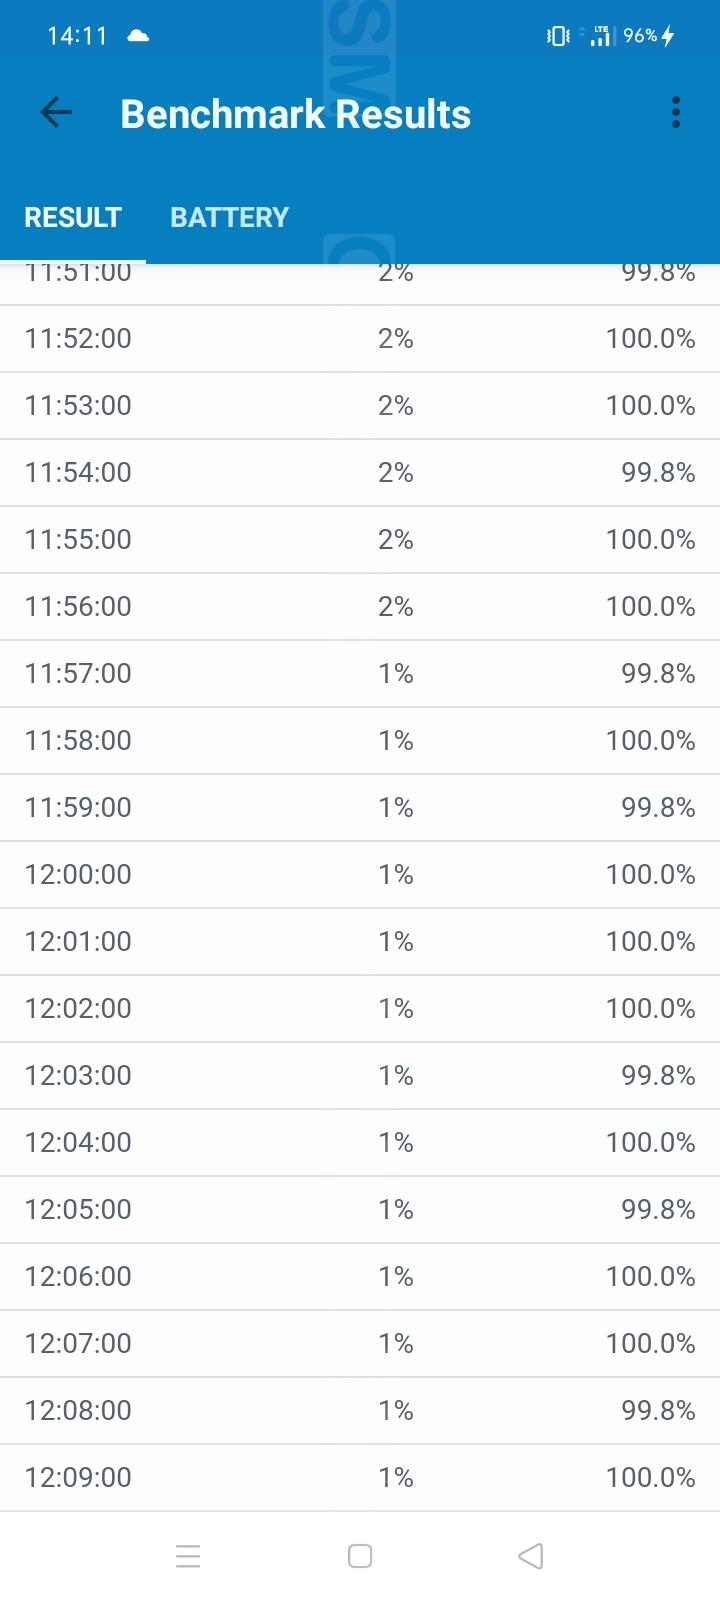This screenshot has height=1600, width=720.
Task: Tap the battery charging bolt icon
Action: (668, 36)
